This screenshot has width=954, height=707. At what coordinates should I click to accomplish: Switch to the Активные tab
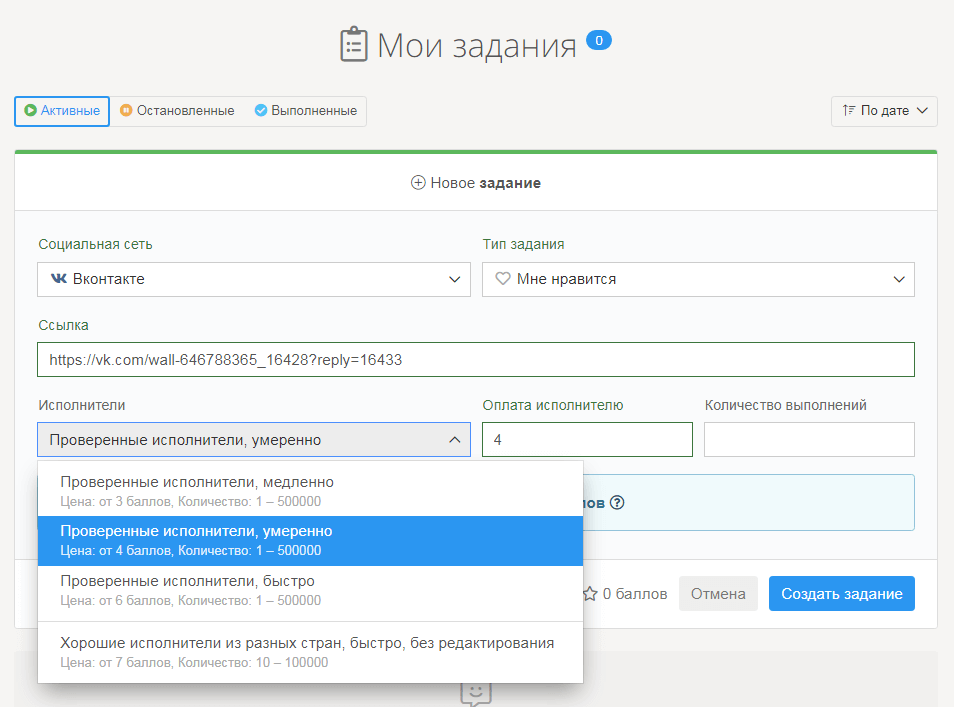coord(62,111)
